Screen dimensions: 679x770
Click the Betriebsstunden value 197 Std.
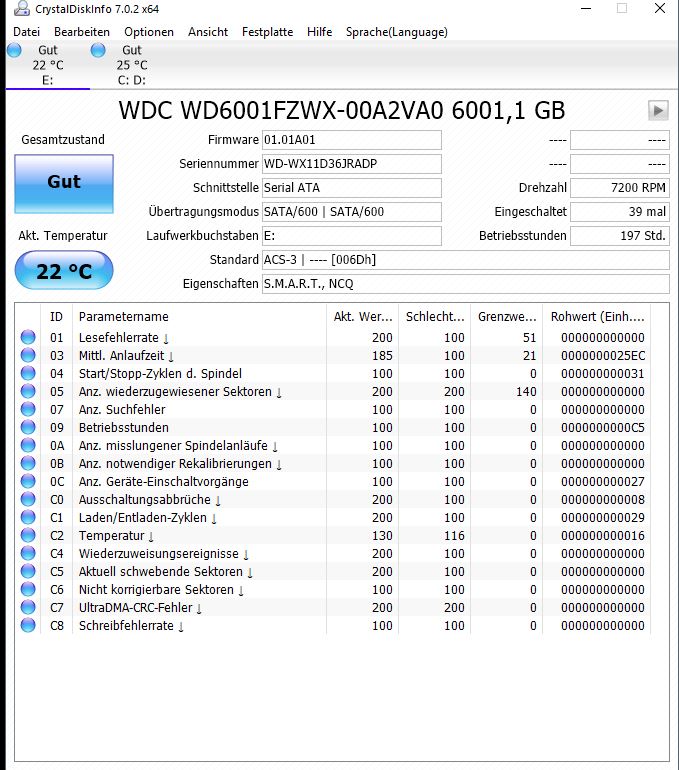[x=620, y=236]
